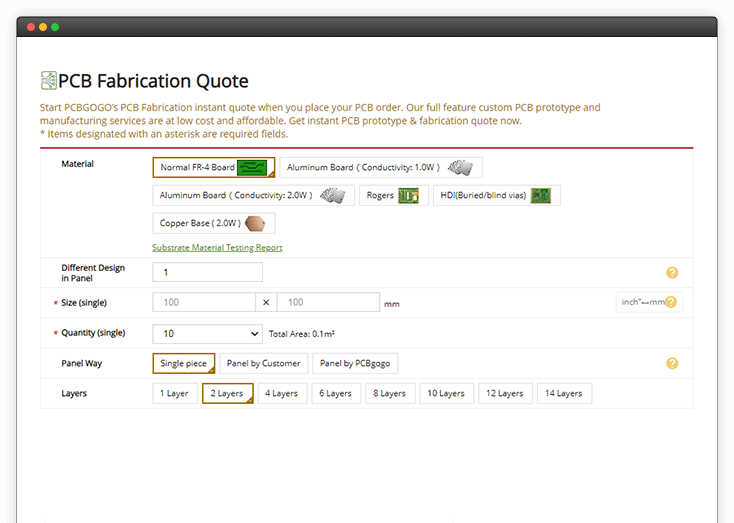Screen dimensions: 734x523
Task: Choose Panel by PCBgogo option
Action: (x=355, y=363)
